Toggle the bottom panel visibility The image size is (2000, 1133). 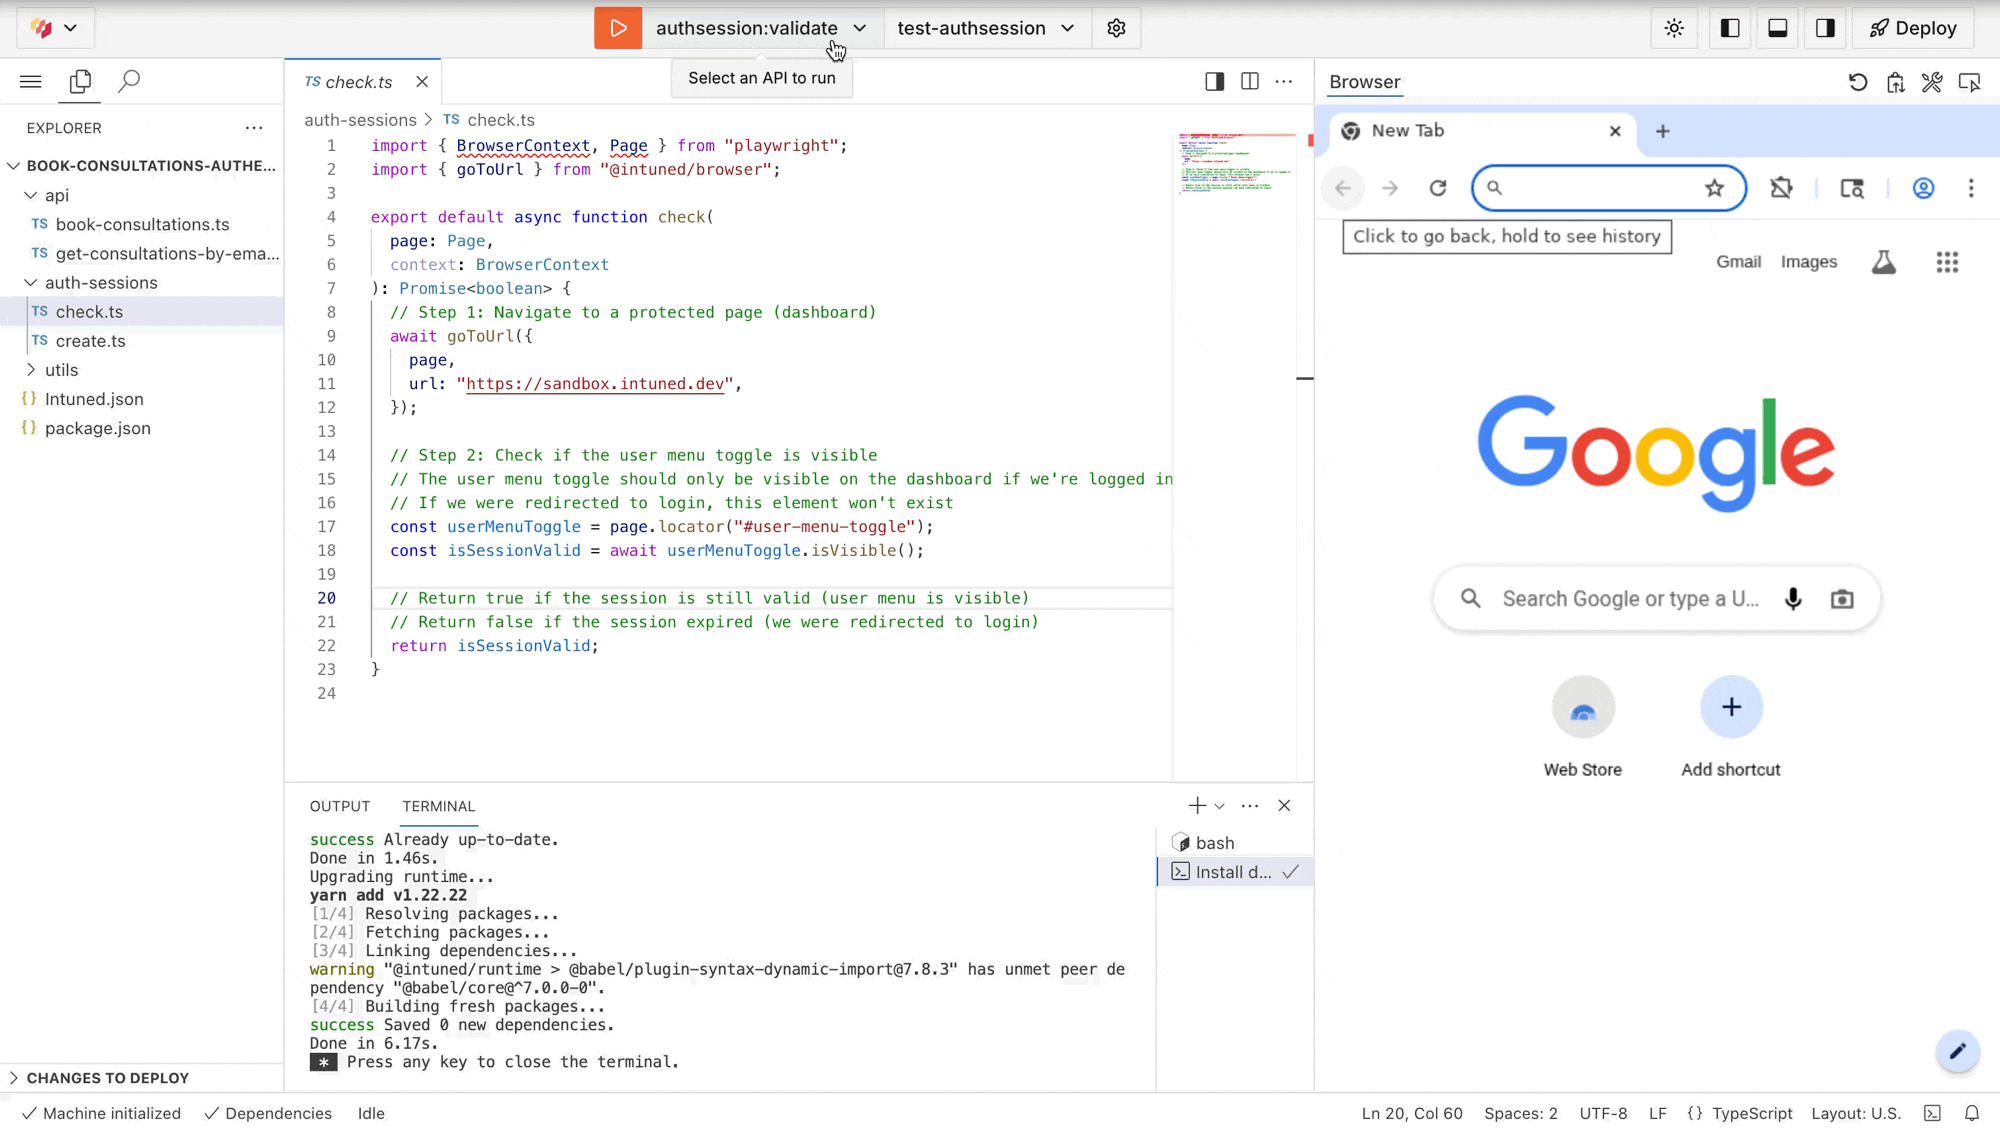point(1777,28)
